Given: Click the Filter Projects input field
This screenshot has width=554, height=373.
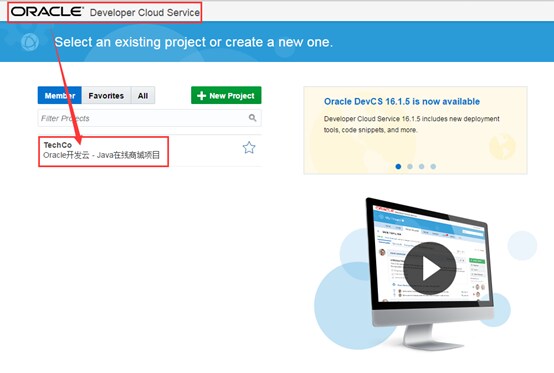Looking at the screenshot, I should pos(149,118).
